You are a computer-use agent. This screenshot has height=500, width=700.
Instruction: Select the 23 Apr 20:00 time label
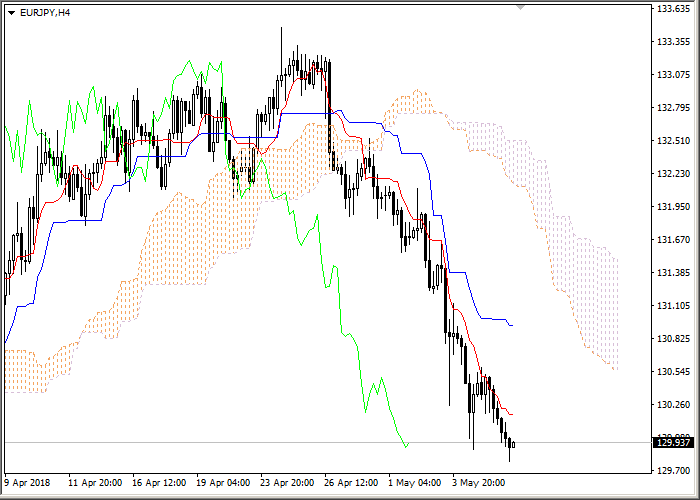[x=288, y=482]
